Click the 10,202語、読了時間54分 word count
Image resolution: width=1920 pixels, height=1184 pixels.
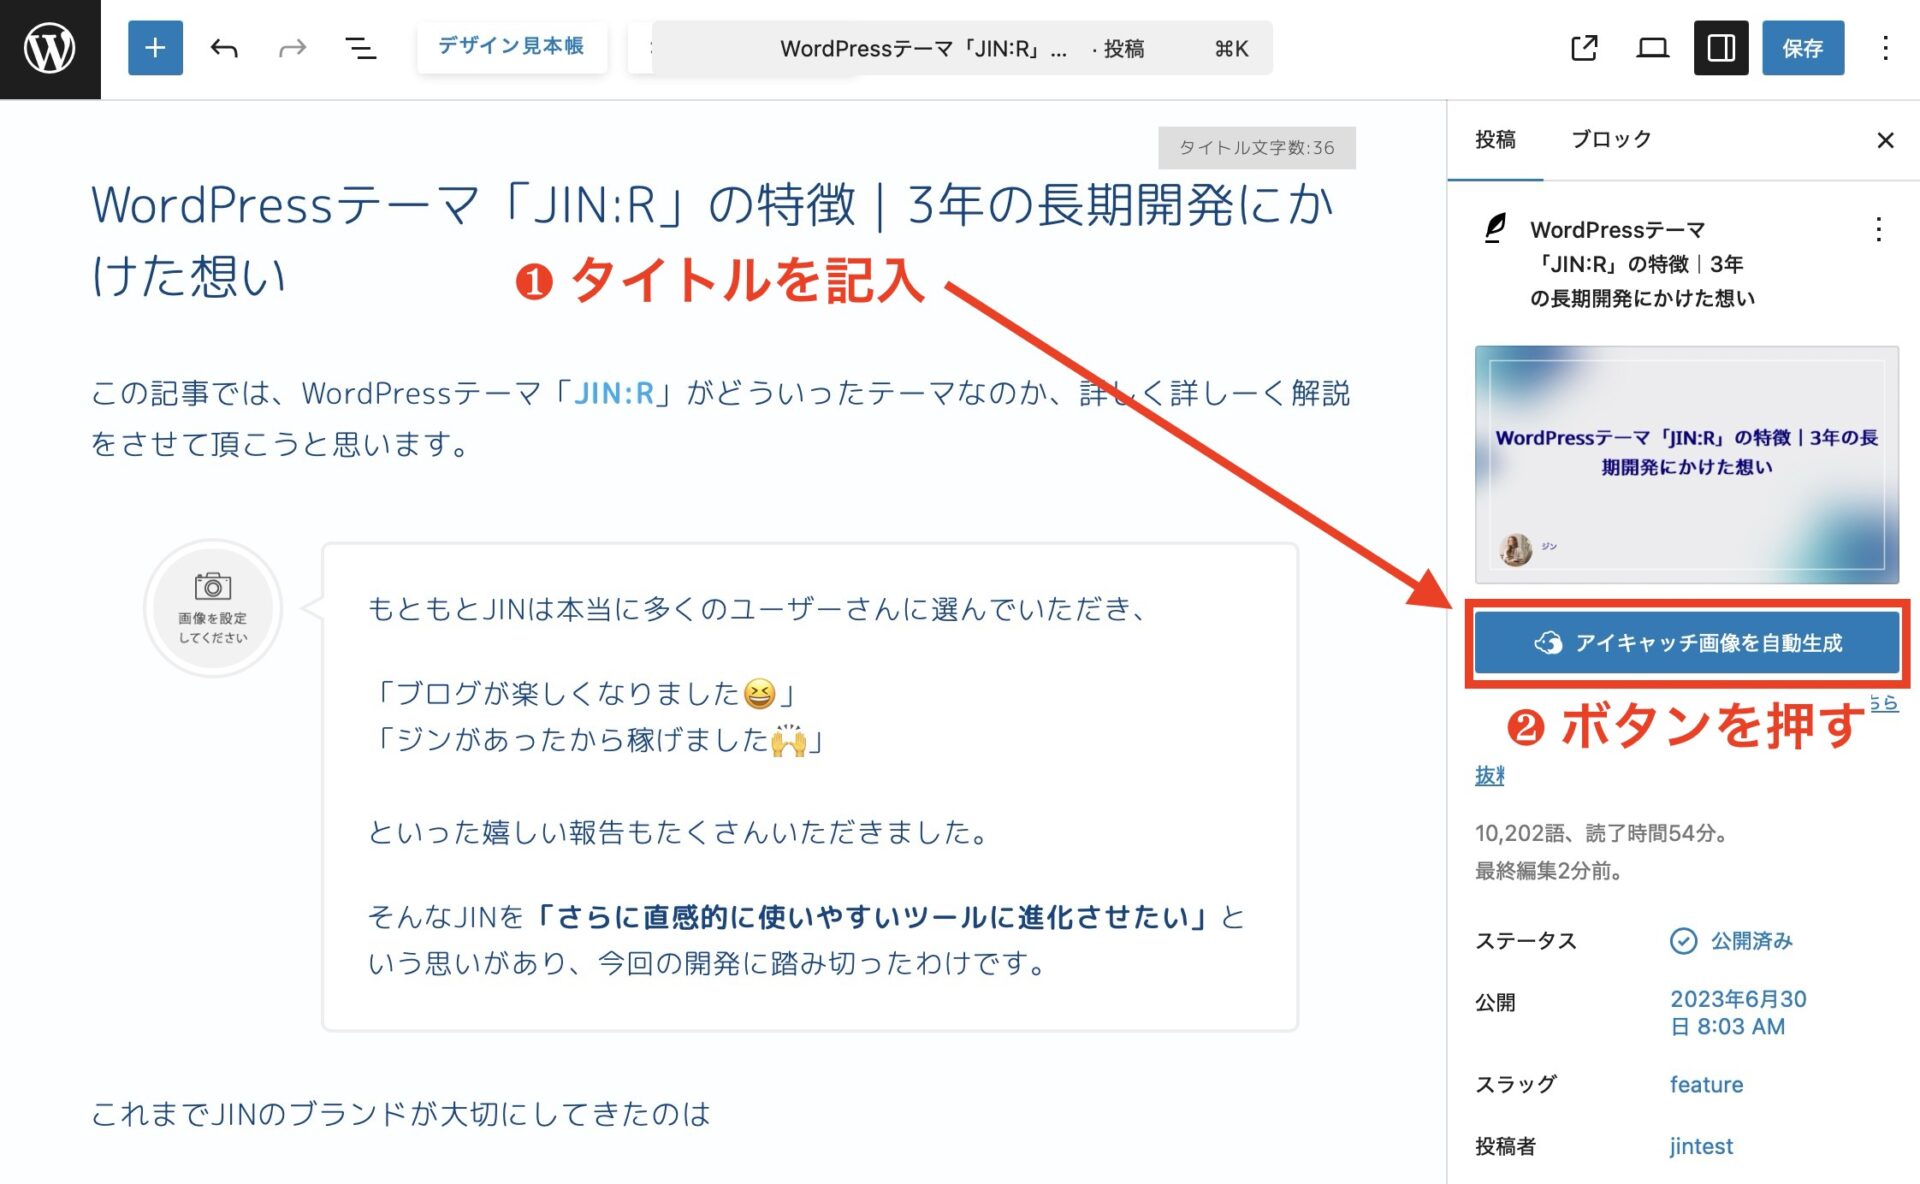[x=1603, y=833]
